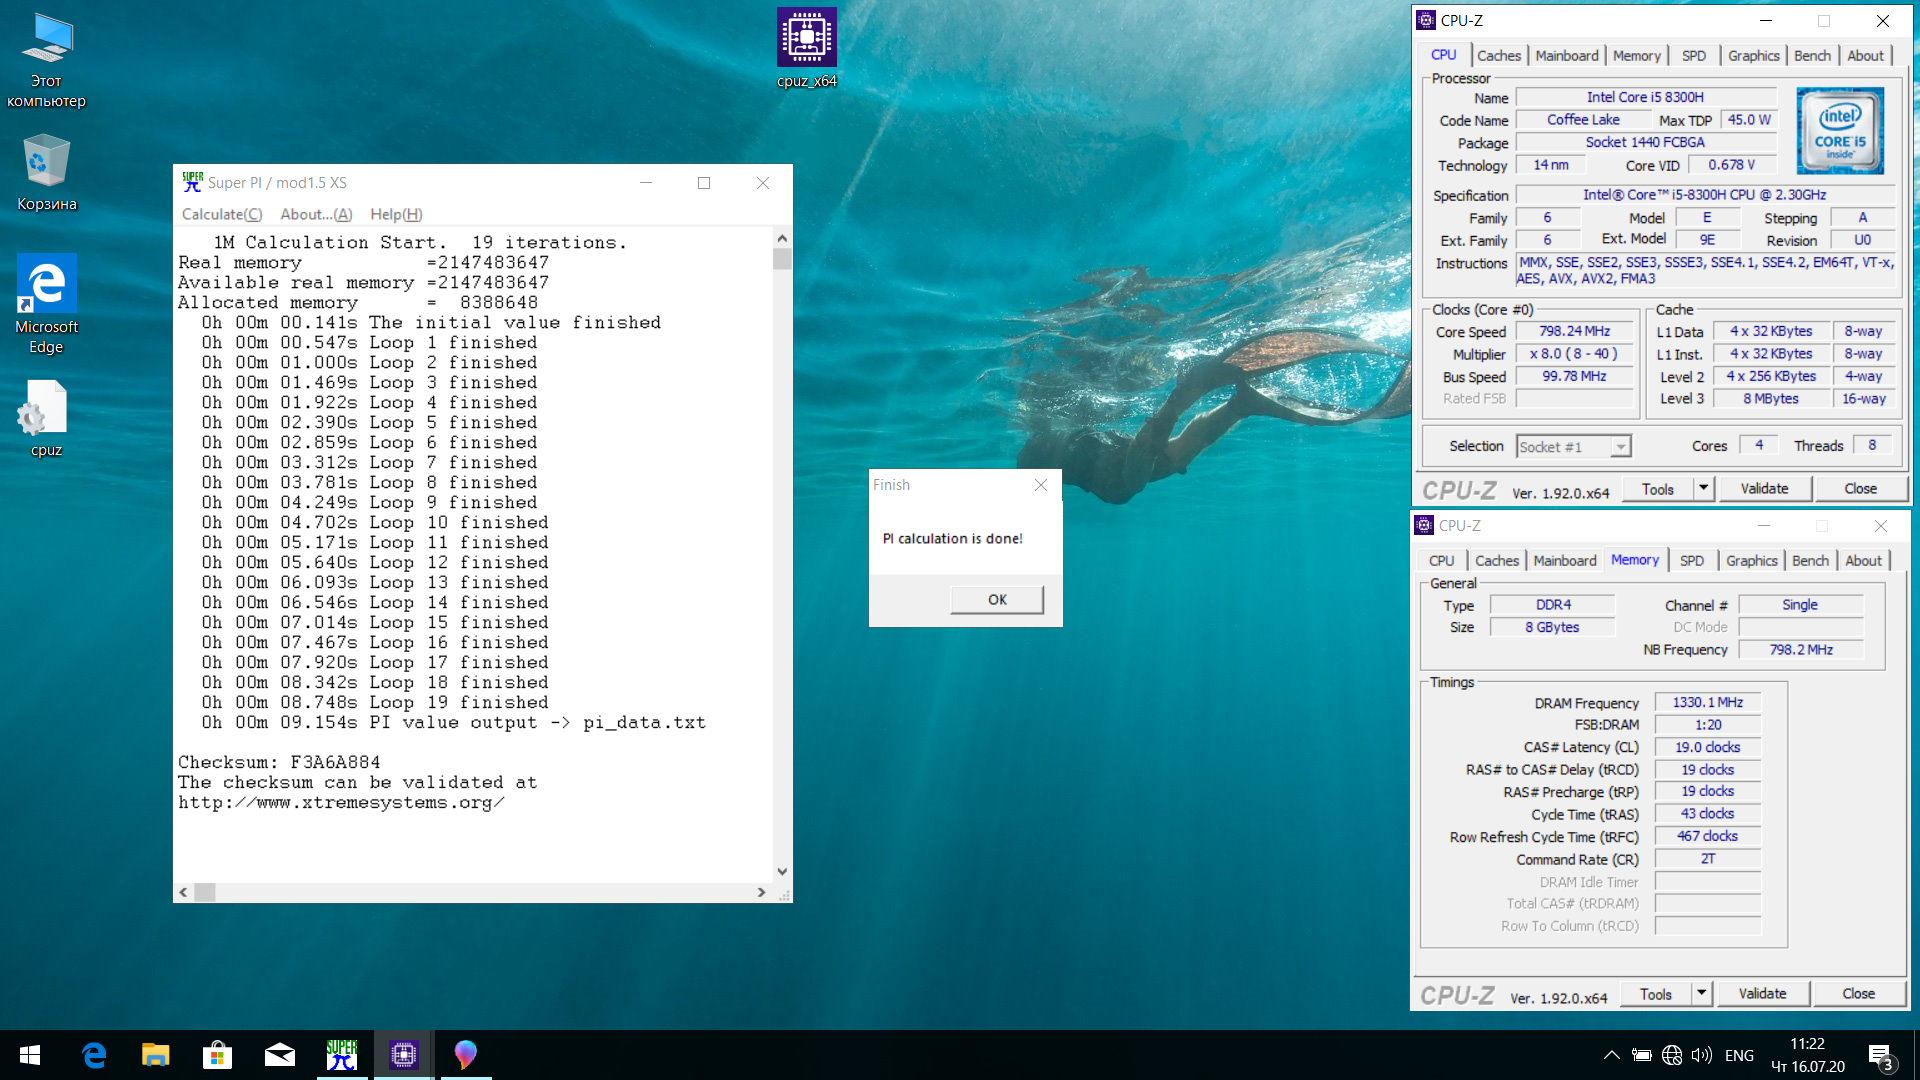Click Super PI vertical scrollbar down arrow

tap(782, 872)
